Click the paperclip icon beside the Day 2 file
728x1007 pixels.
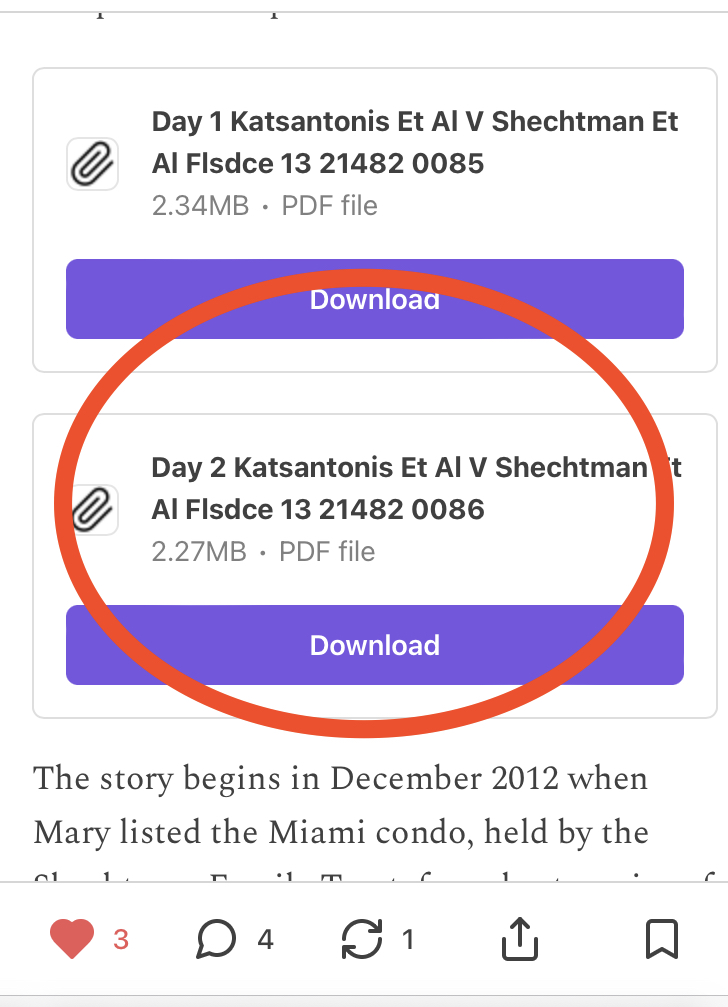(x=93, y=510)
